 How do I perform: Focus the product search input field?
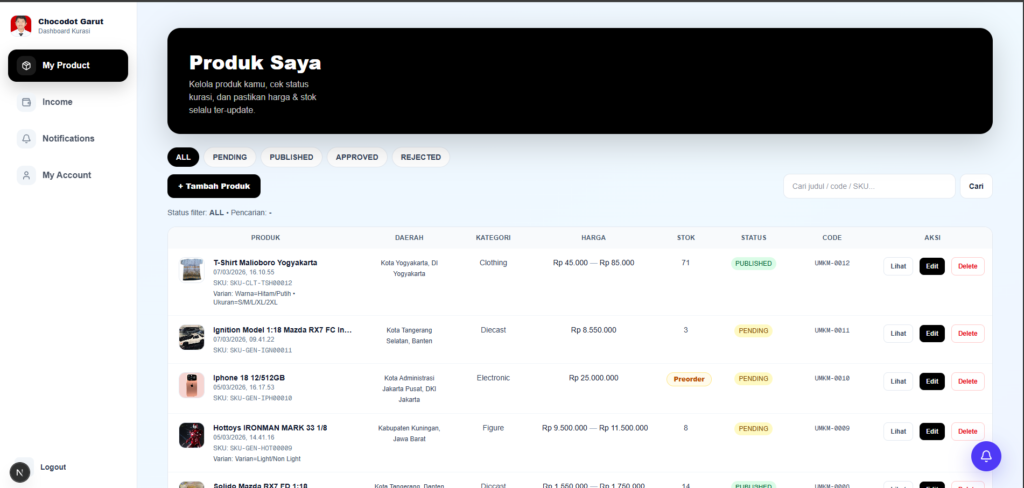click(x=868, y=186)
